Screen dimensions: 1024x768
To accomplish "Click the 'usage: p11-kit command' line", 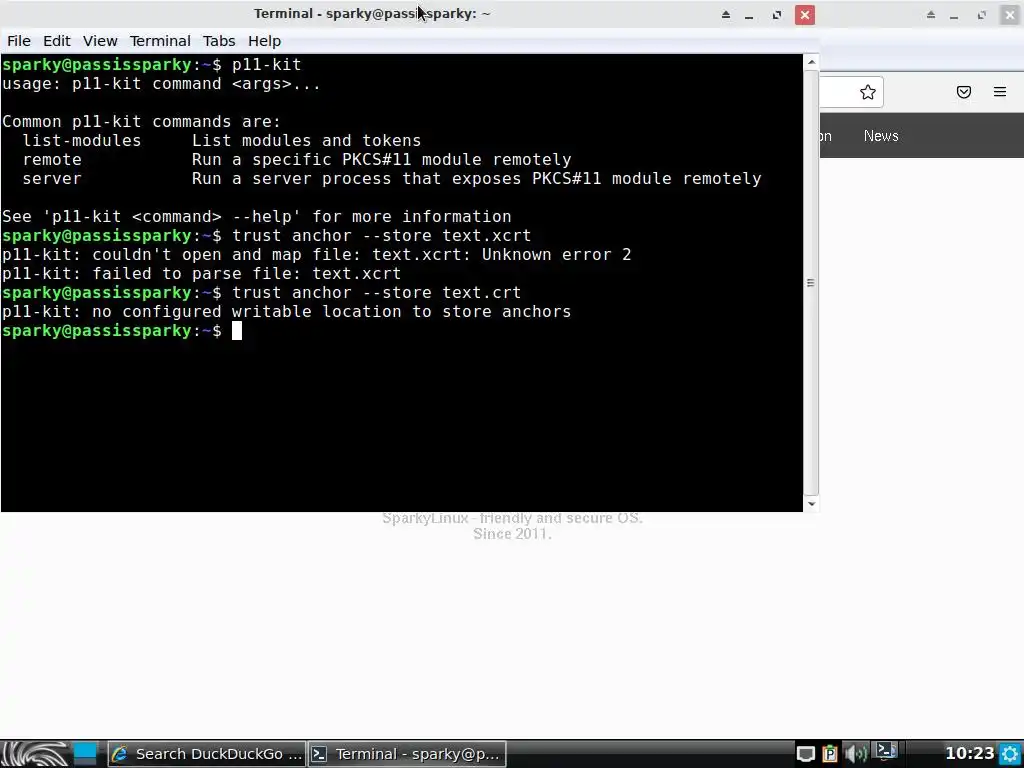I will (161, 84).
